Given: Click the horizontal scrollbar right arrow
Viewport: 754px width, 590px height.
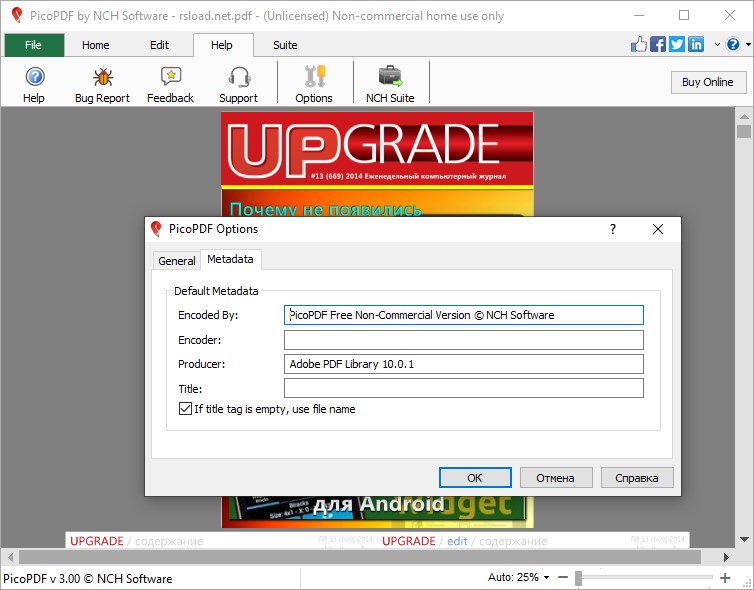Looking at the screenshot, I should [x=726, y=557].
